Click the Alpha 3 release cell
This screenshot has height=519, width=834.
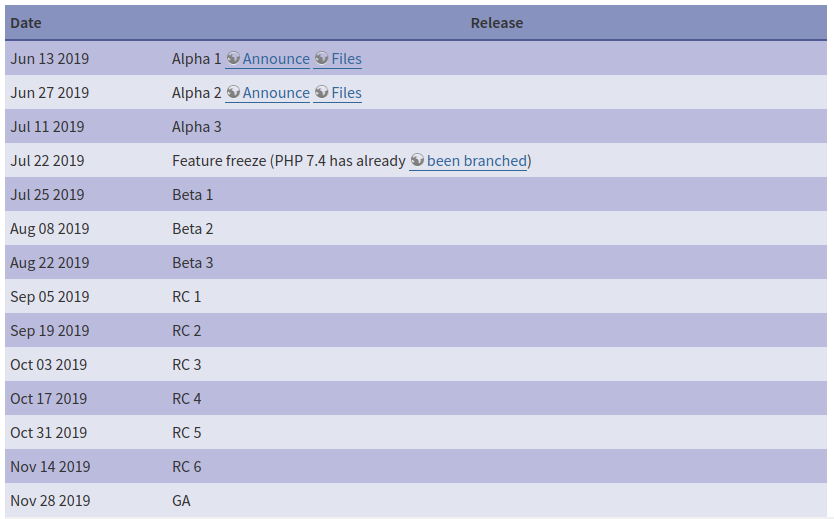pos(197,127)
